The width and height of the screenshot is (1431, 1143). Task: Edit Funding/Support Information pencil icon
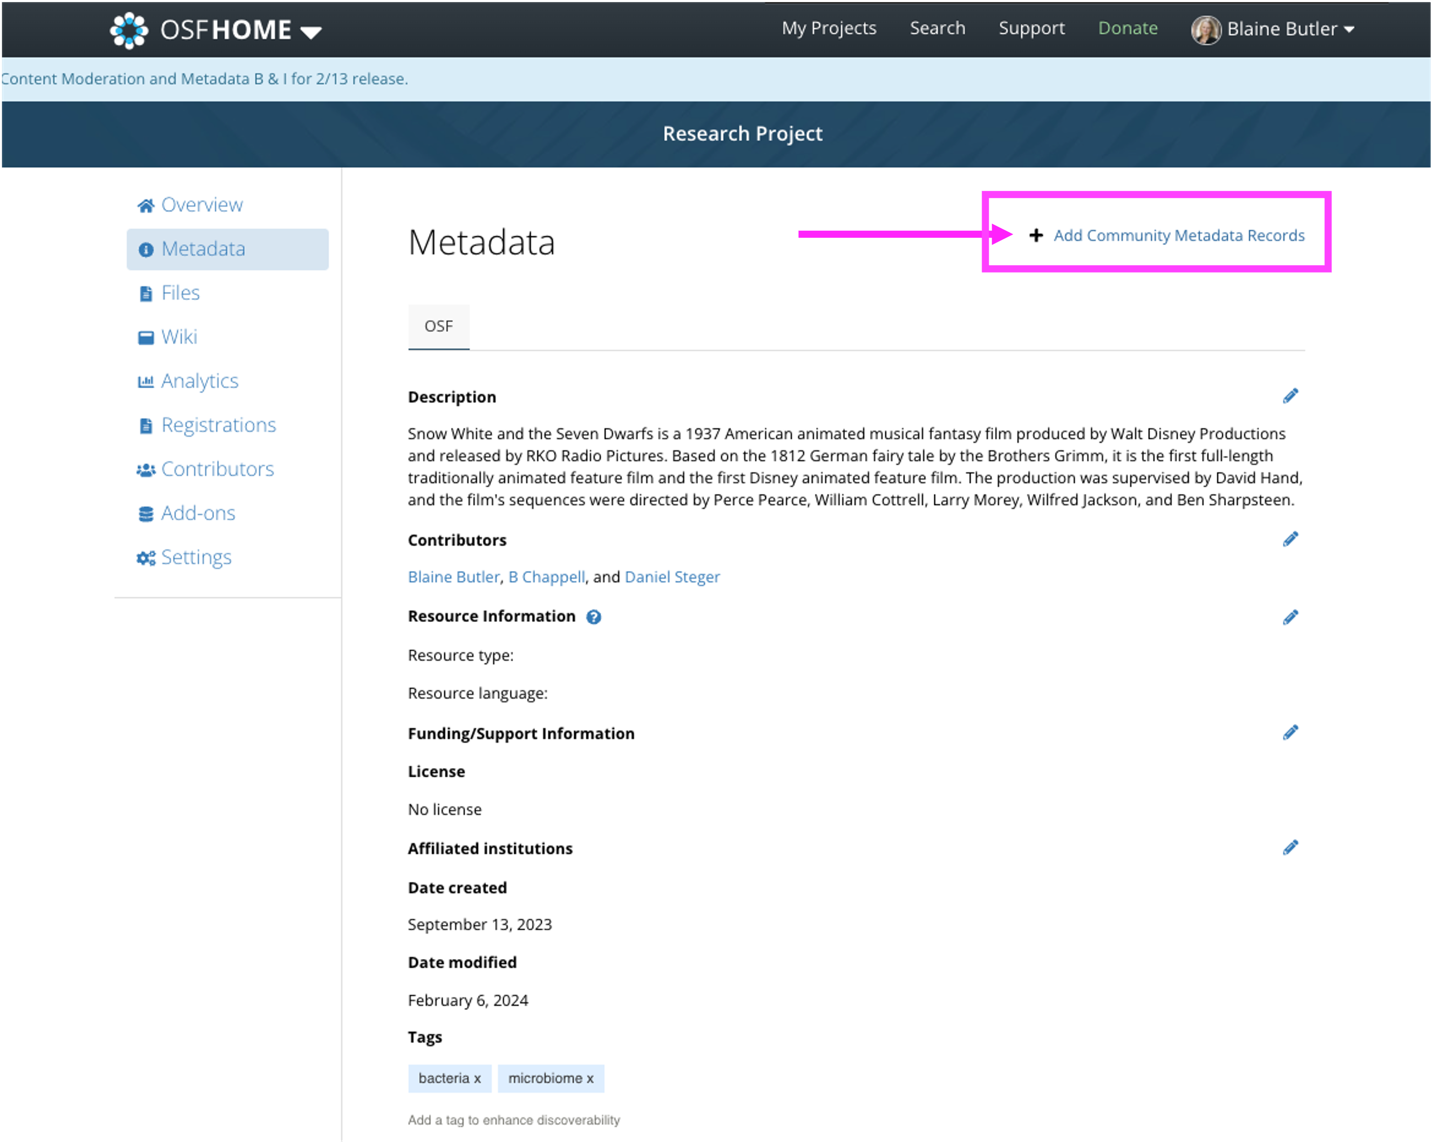point(1290,732)
